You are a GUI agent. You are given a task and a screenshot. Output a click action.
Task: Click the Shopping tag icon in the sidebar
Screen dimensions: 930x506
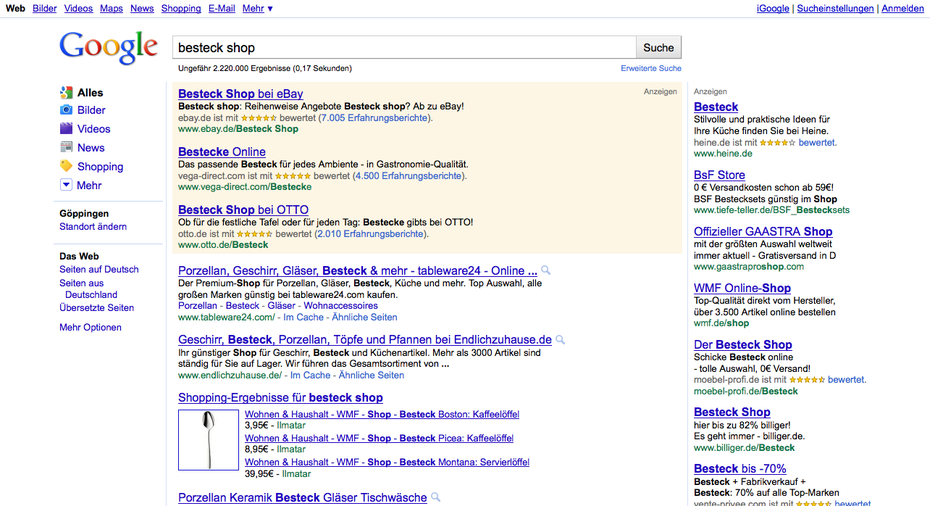click(66, 166)
